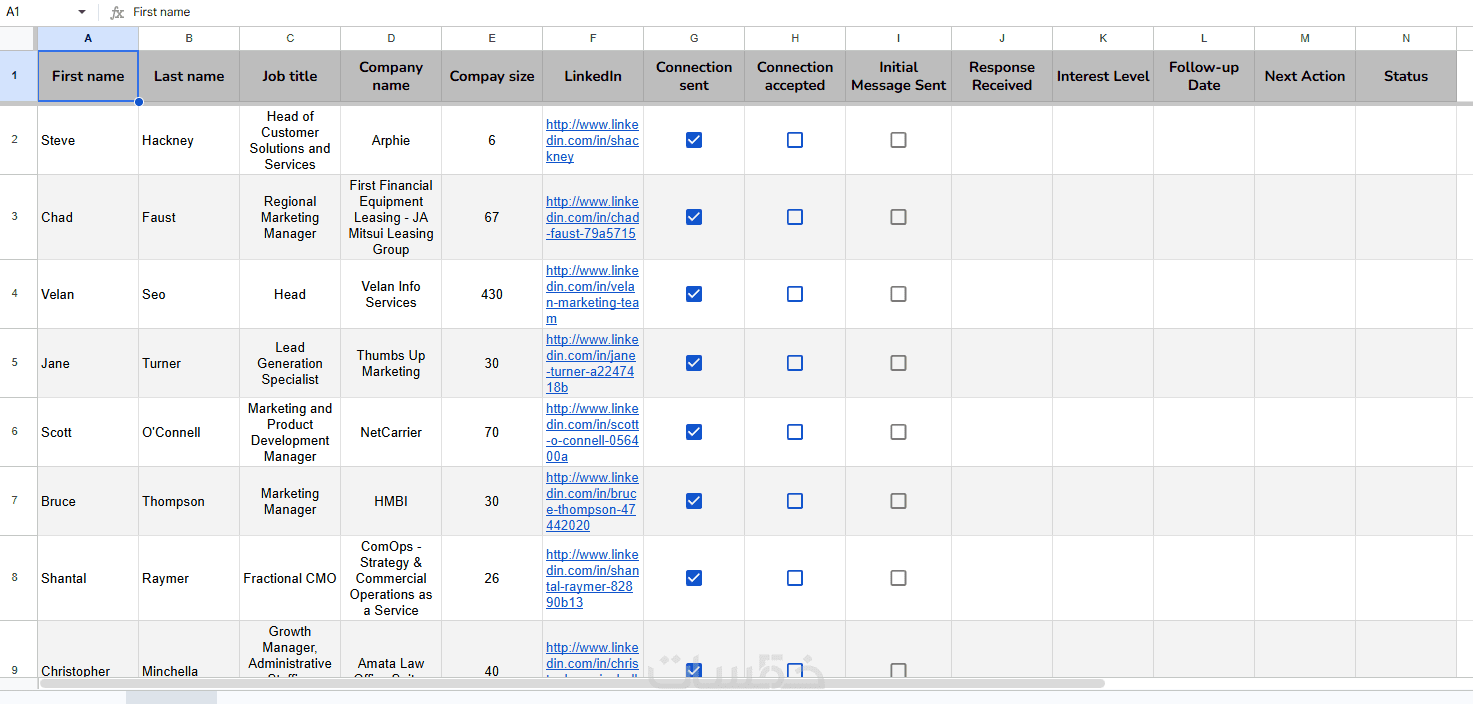Tick Connection accepted for Jane Turner

pos(795,363)
